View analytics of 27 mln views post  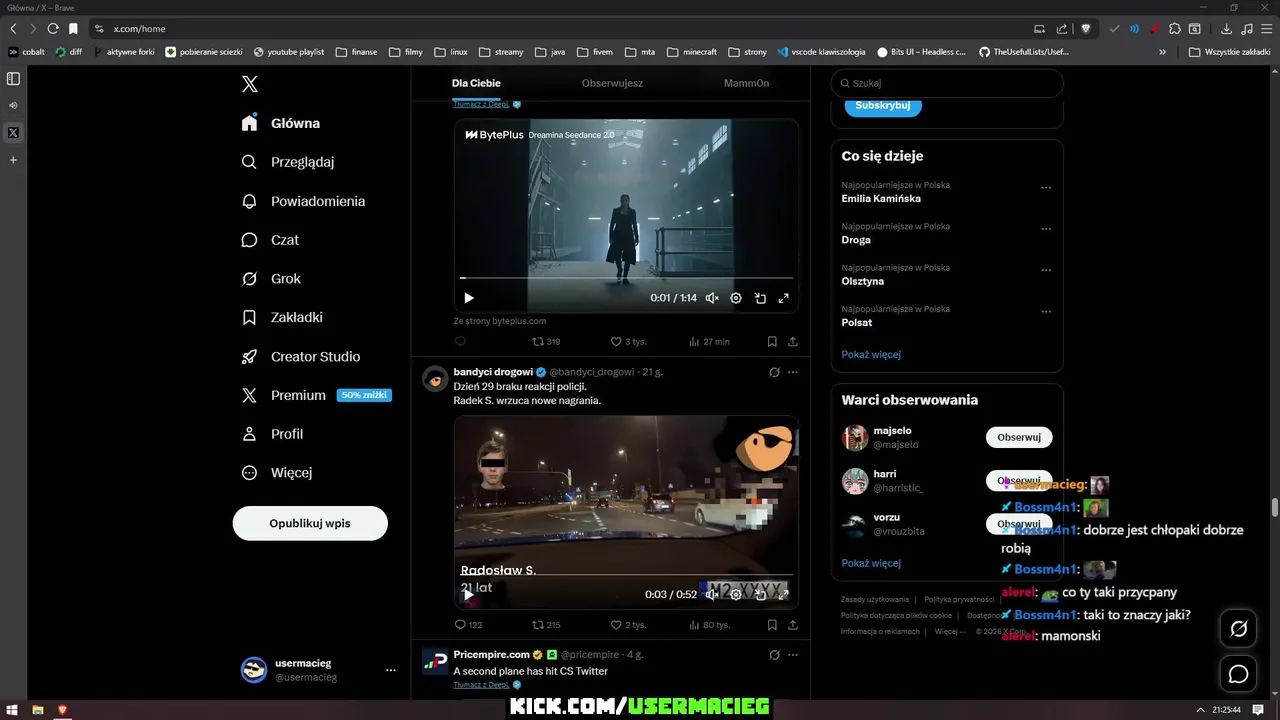tap(709, 342)
